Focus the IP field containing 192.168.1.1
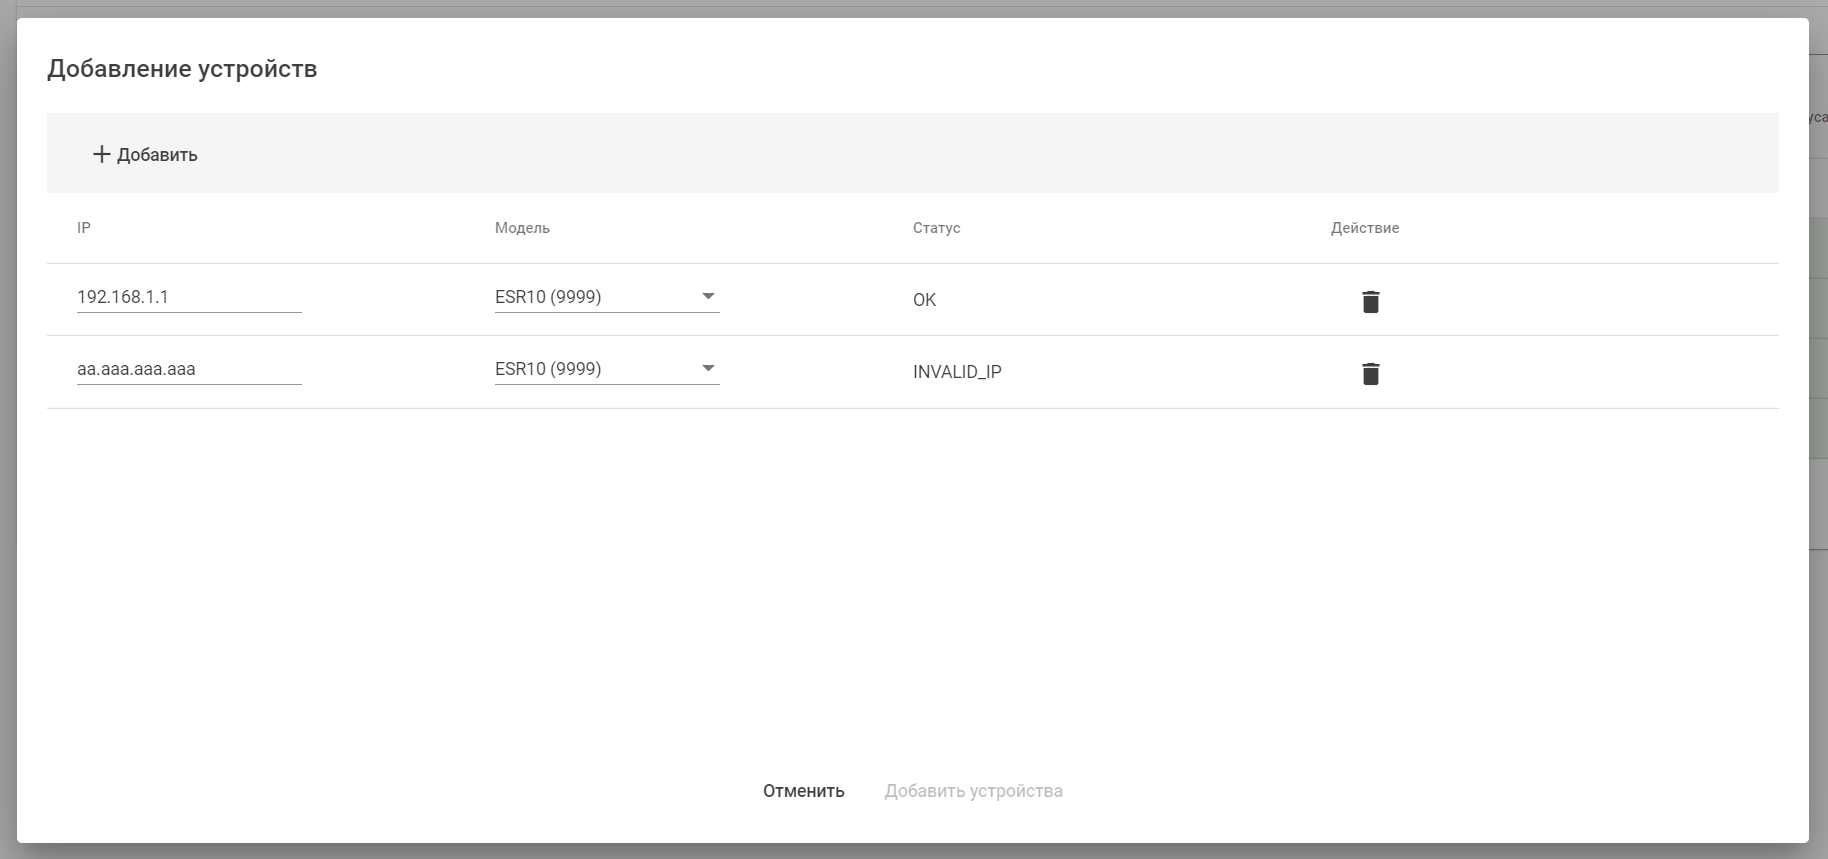The height and width of the screenshot is (859, 1828). tap(188, 297)
